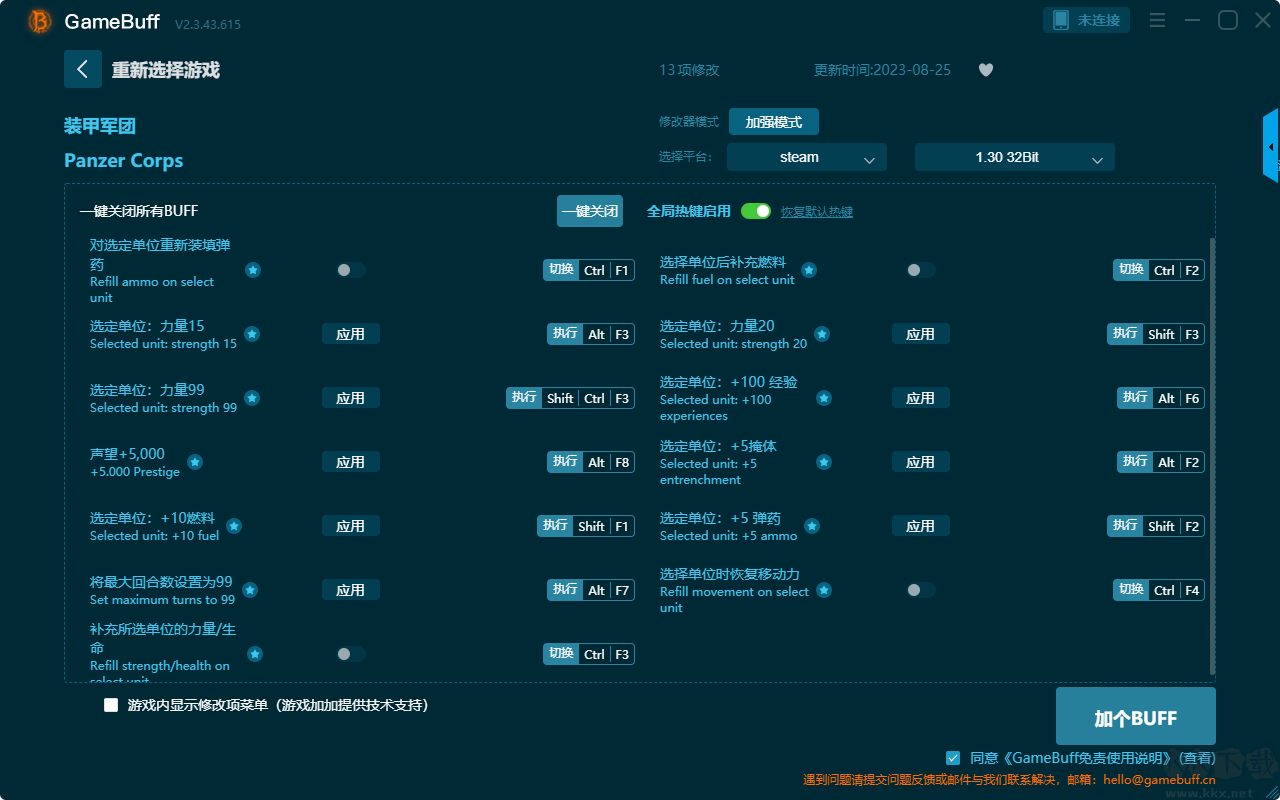Check show trainer menu in game

click(x=111, y=705)
